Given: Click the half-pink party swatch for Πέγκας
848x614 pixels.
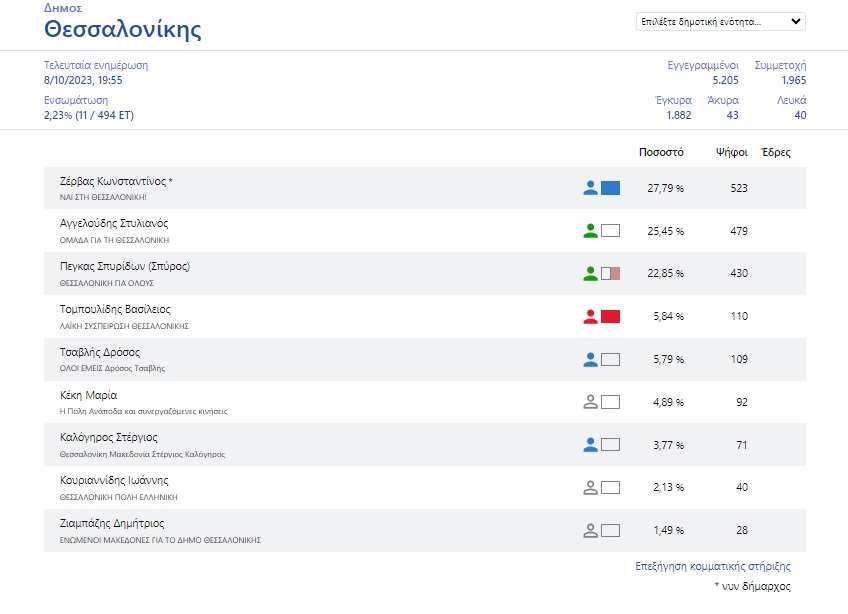Looking at the screenshot, I should click(611, 273).
